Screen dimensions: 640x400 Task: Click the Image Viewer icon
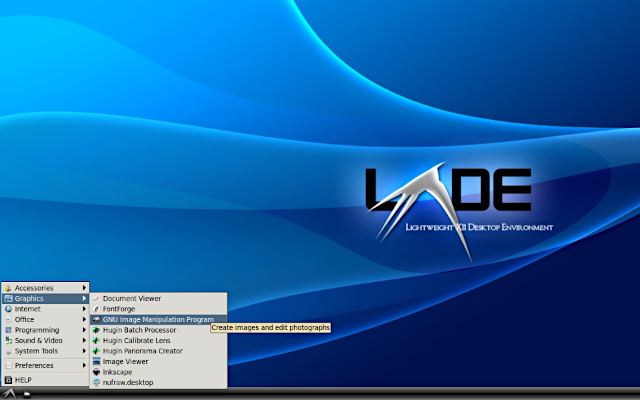[96, 362]
